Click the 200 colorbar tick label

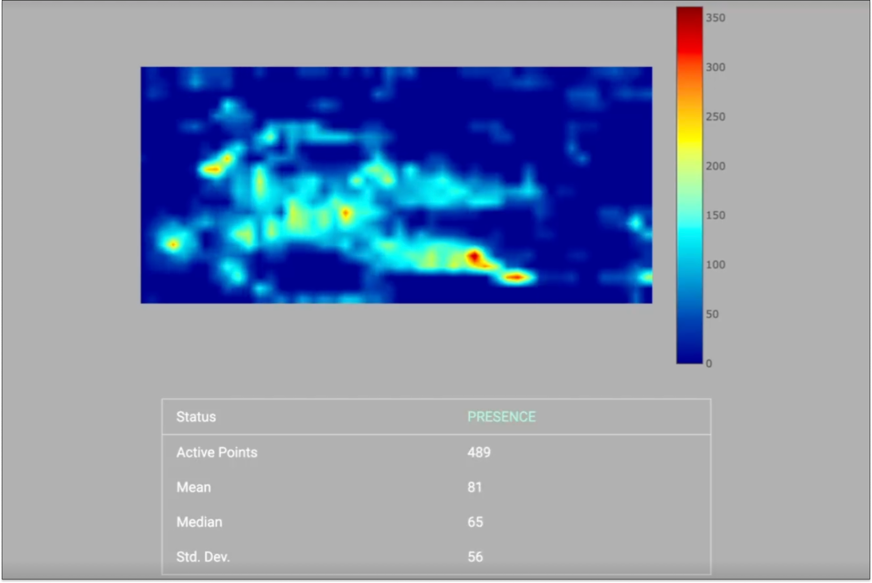[716, 166]
